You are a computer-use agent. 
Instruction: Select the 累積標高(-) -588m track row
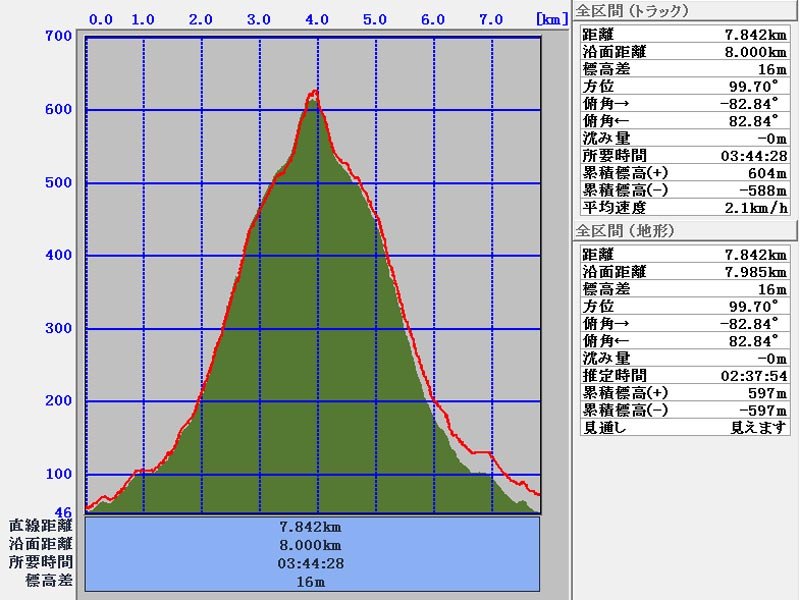click(684, 190)
